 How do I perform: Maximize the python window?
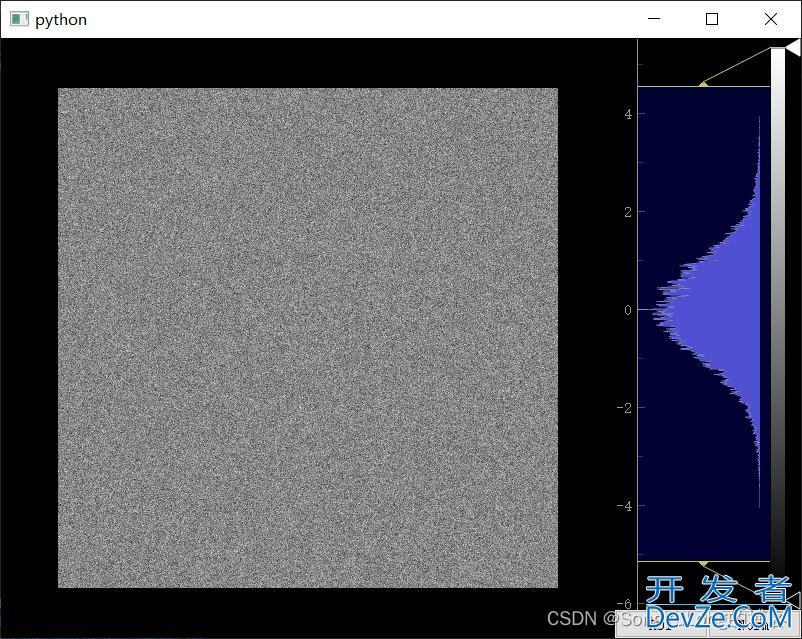711,19
